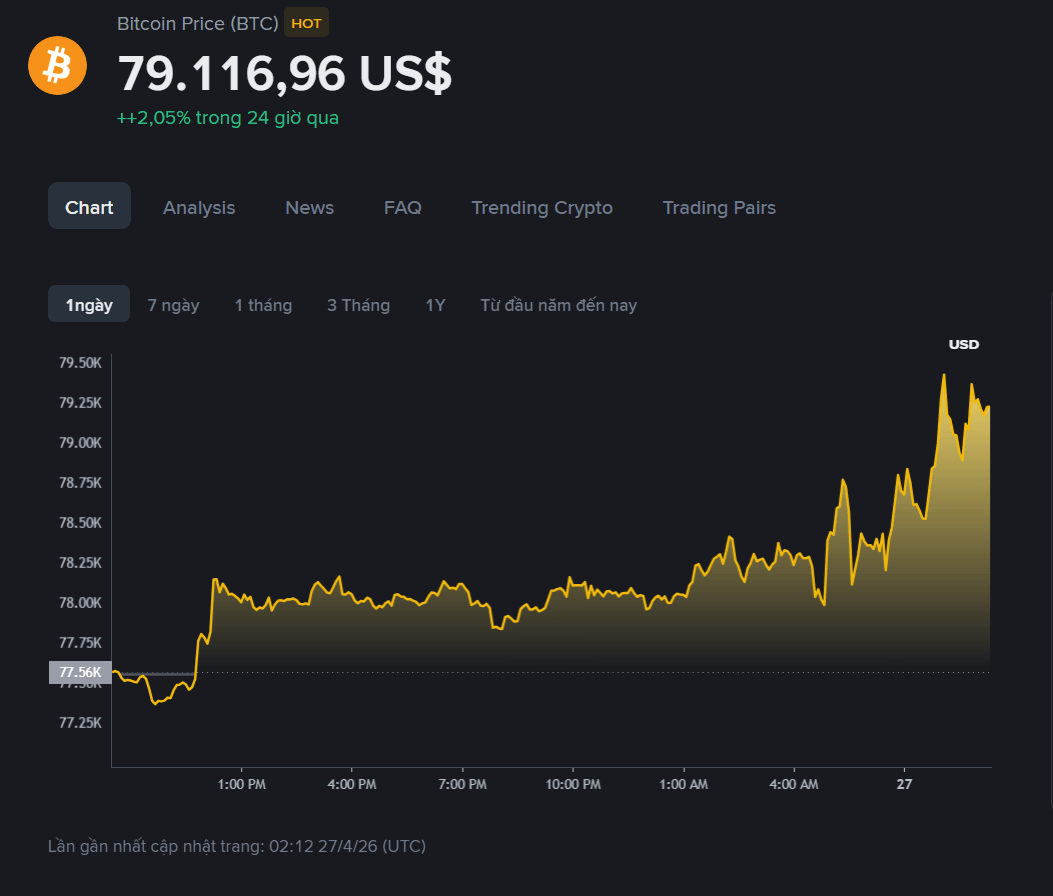Go to the Trending Crypto tab
1053x896 pixels.
pos(542,208)
